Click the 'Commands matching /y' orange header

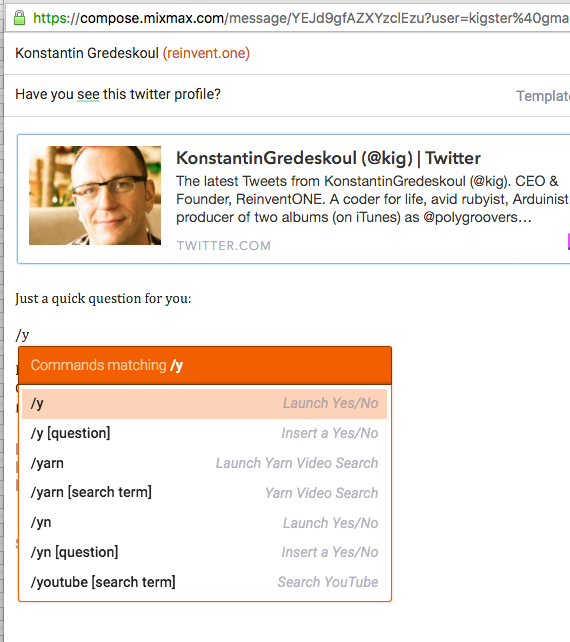click(x=205, y=365)
